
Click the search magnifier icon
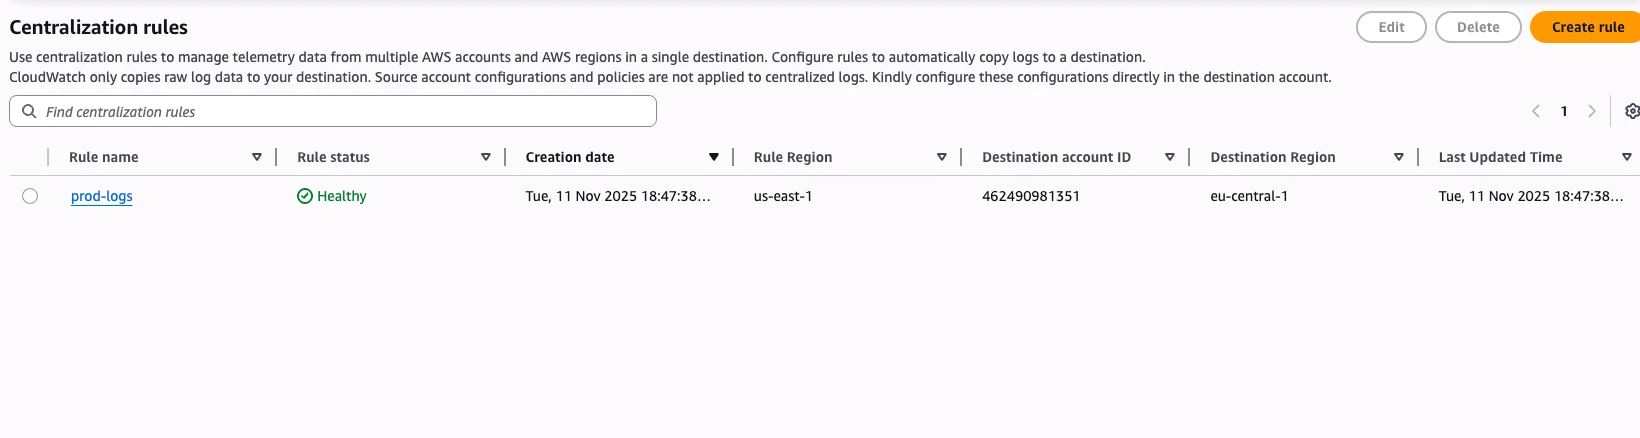29,111
